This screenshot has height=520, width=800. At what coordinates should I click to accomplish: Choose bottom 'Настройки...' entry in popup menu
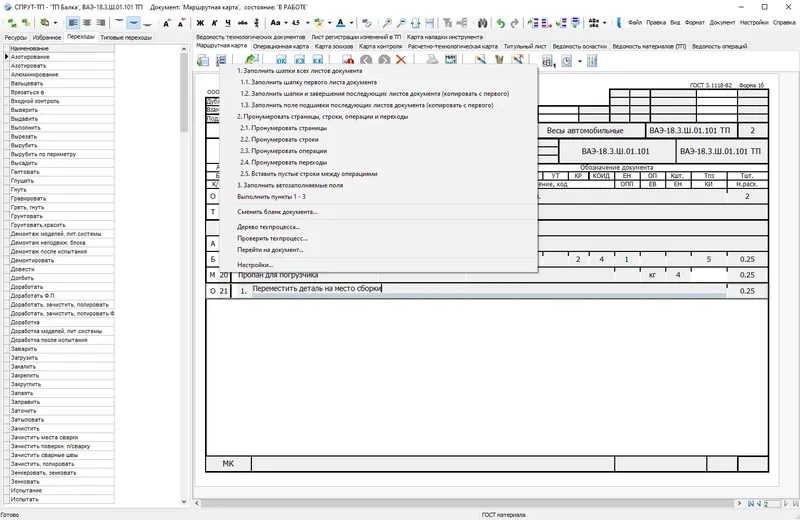point(255,265)
